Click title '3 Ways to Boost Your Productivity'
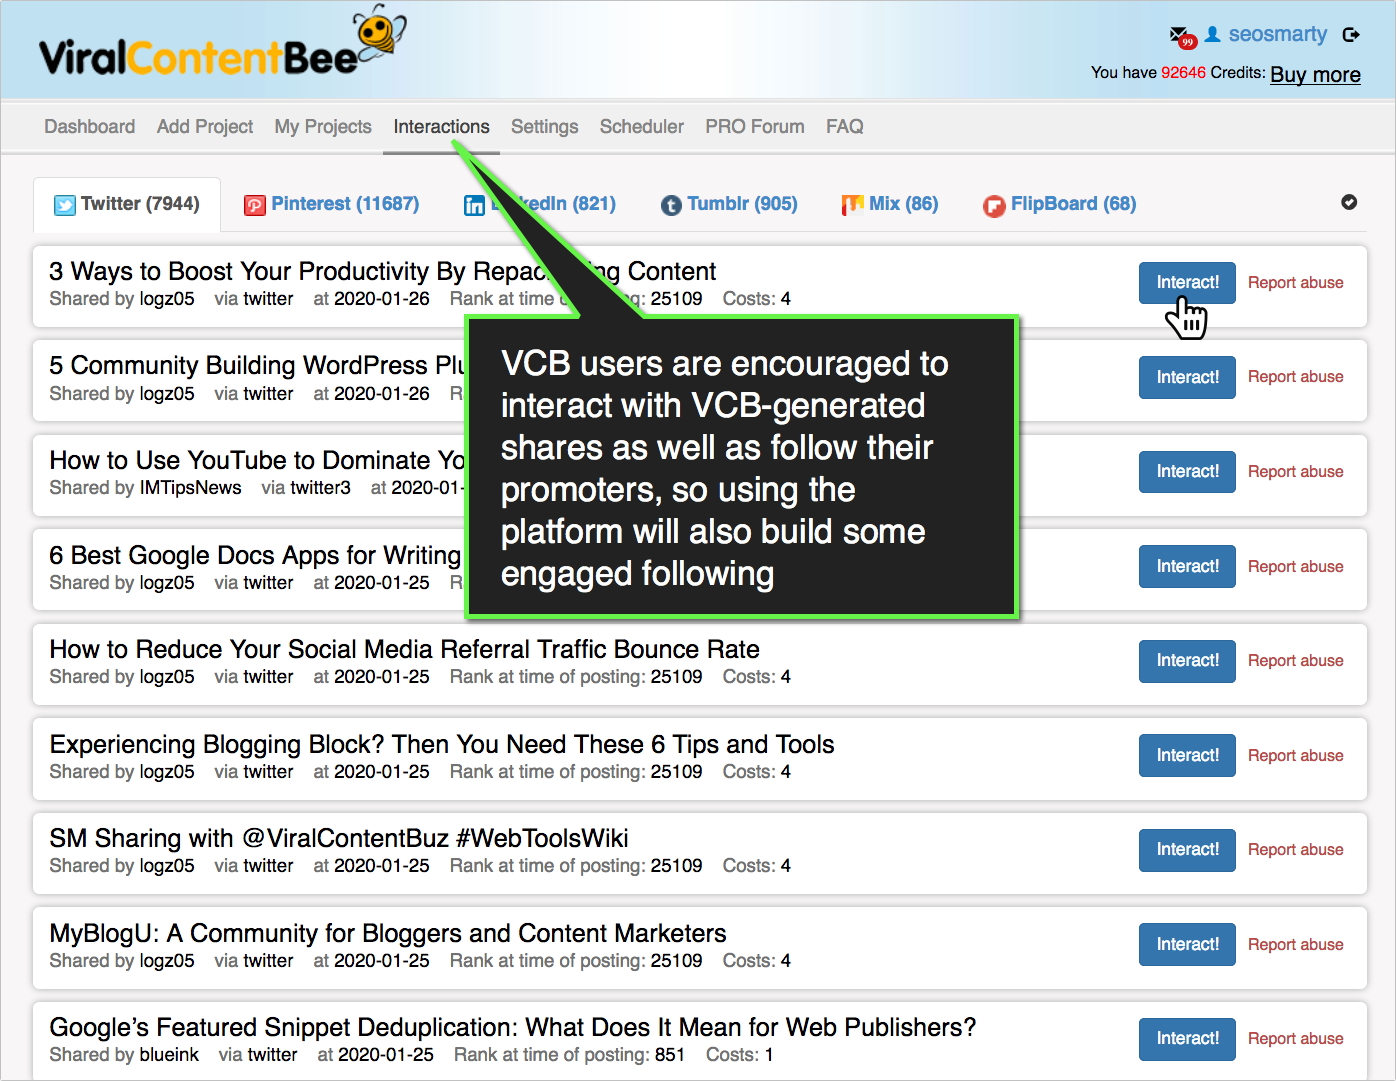Screen dimensions: 1396x1081 (383, 271)
